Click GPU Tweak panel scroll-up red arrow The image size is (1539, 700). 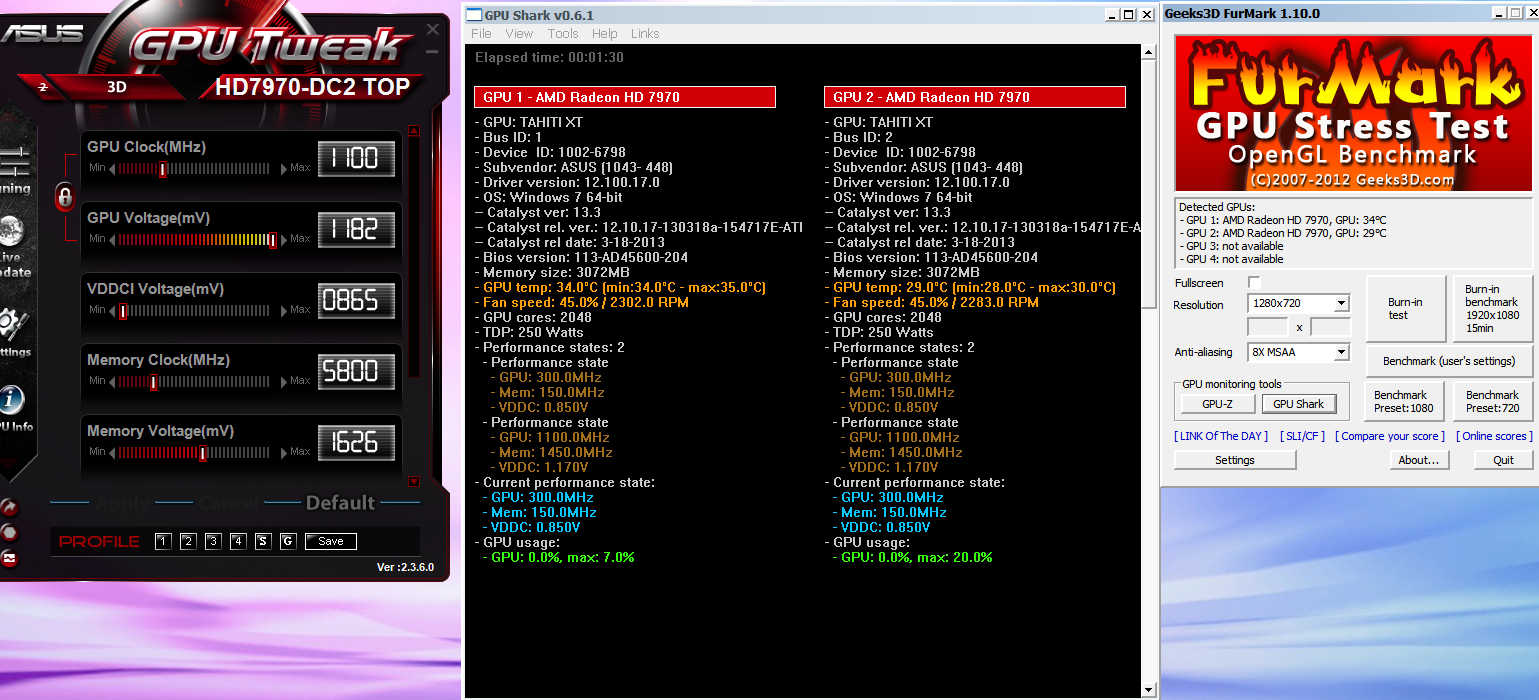tap(414, 131)
